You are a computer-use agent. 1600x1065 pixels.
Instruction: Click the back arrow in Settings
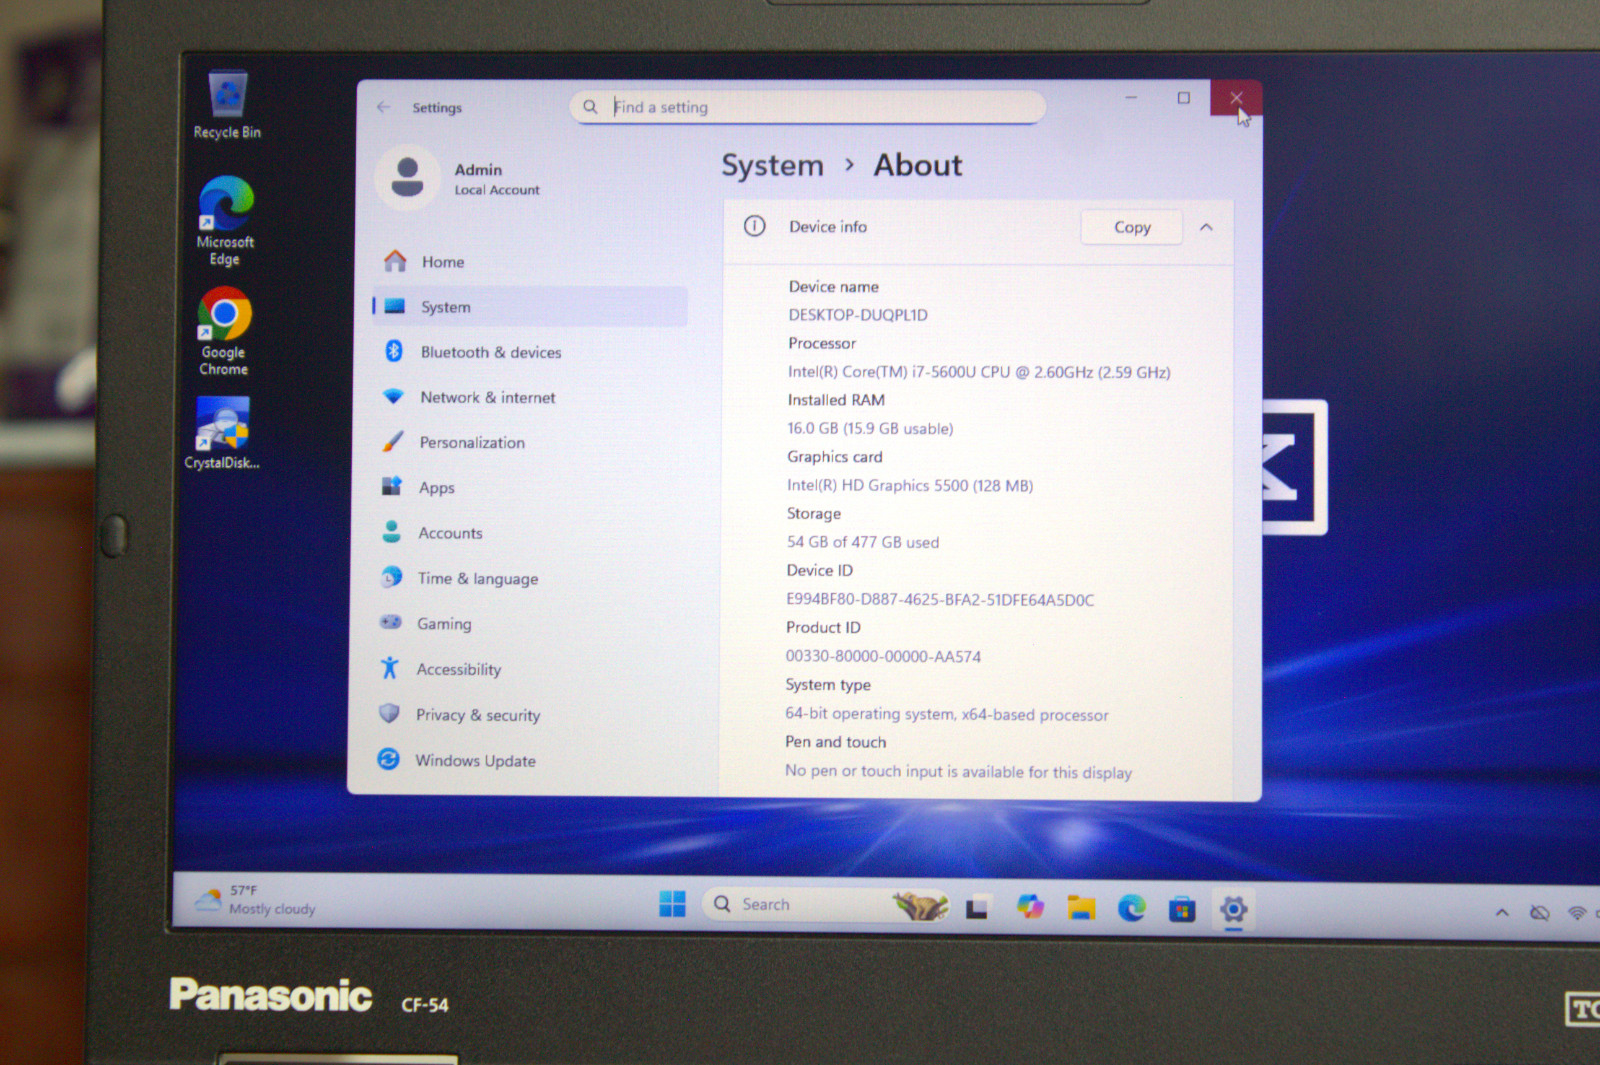[x=384, y=107]
